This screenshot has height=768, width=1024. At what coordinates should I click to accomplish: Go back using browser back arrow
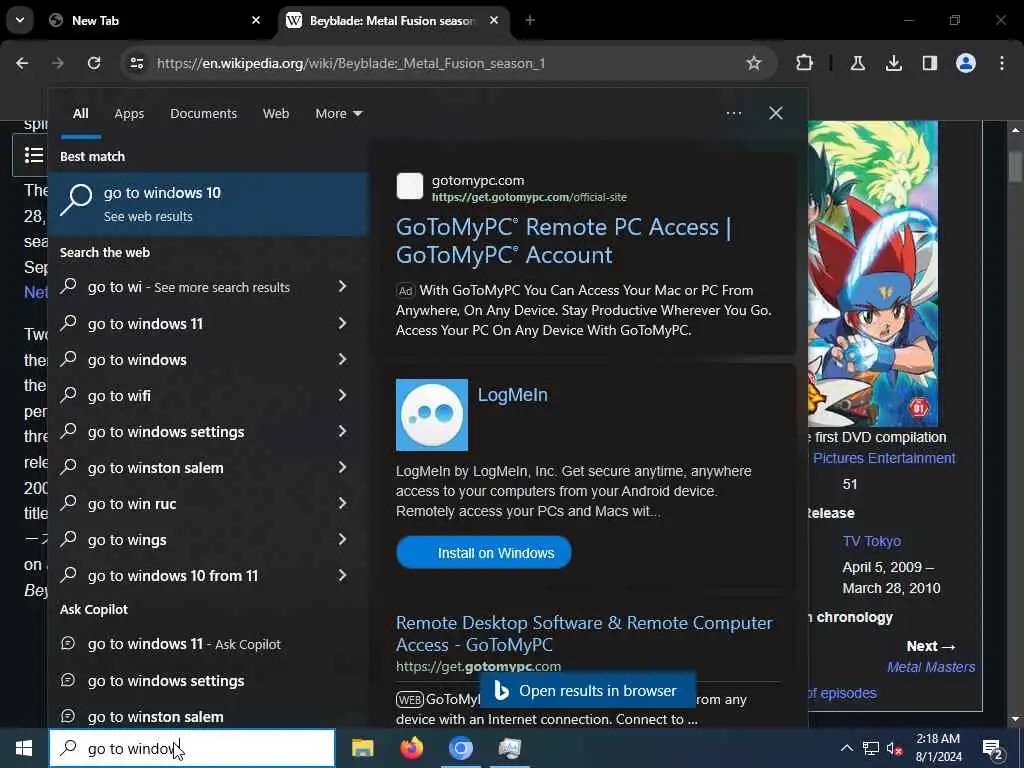tap(22, 63)
